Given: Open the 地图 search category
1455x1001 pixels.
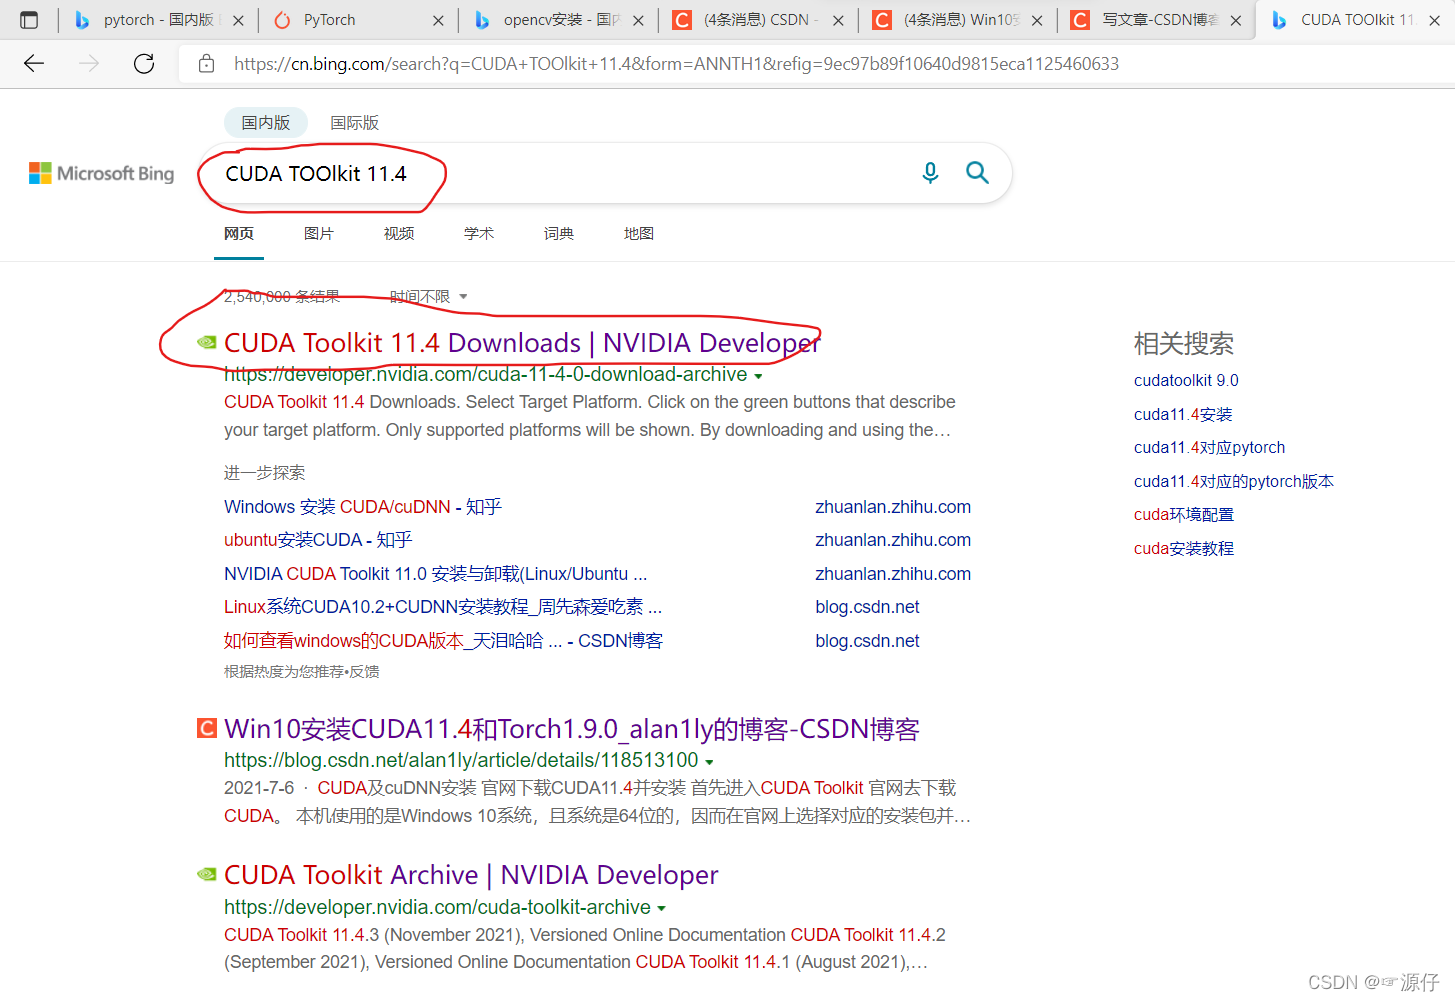Looking at the screenshot, I should coord(639,233).
